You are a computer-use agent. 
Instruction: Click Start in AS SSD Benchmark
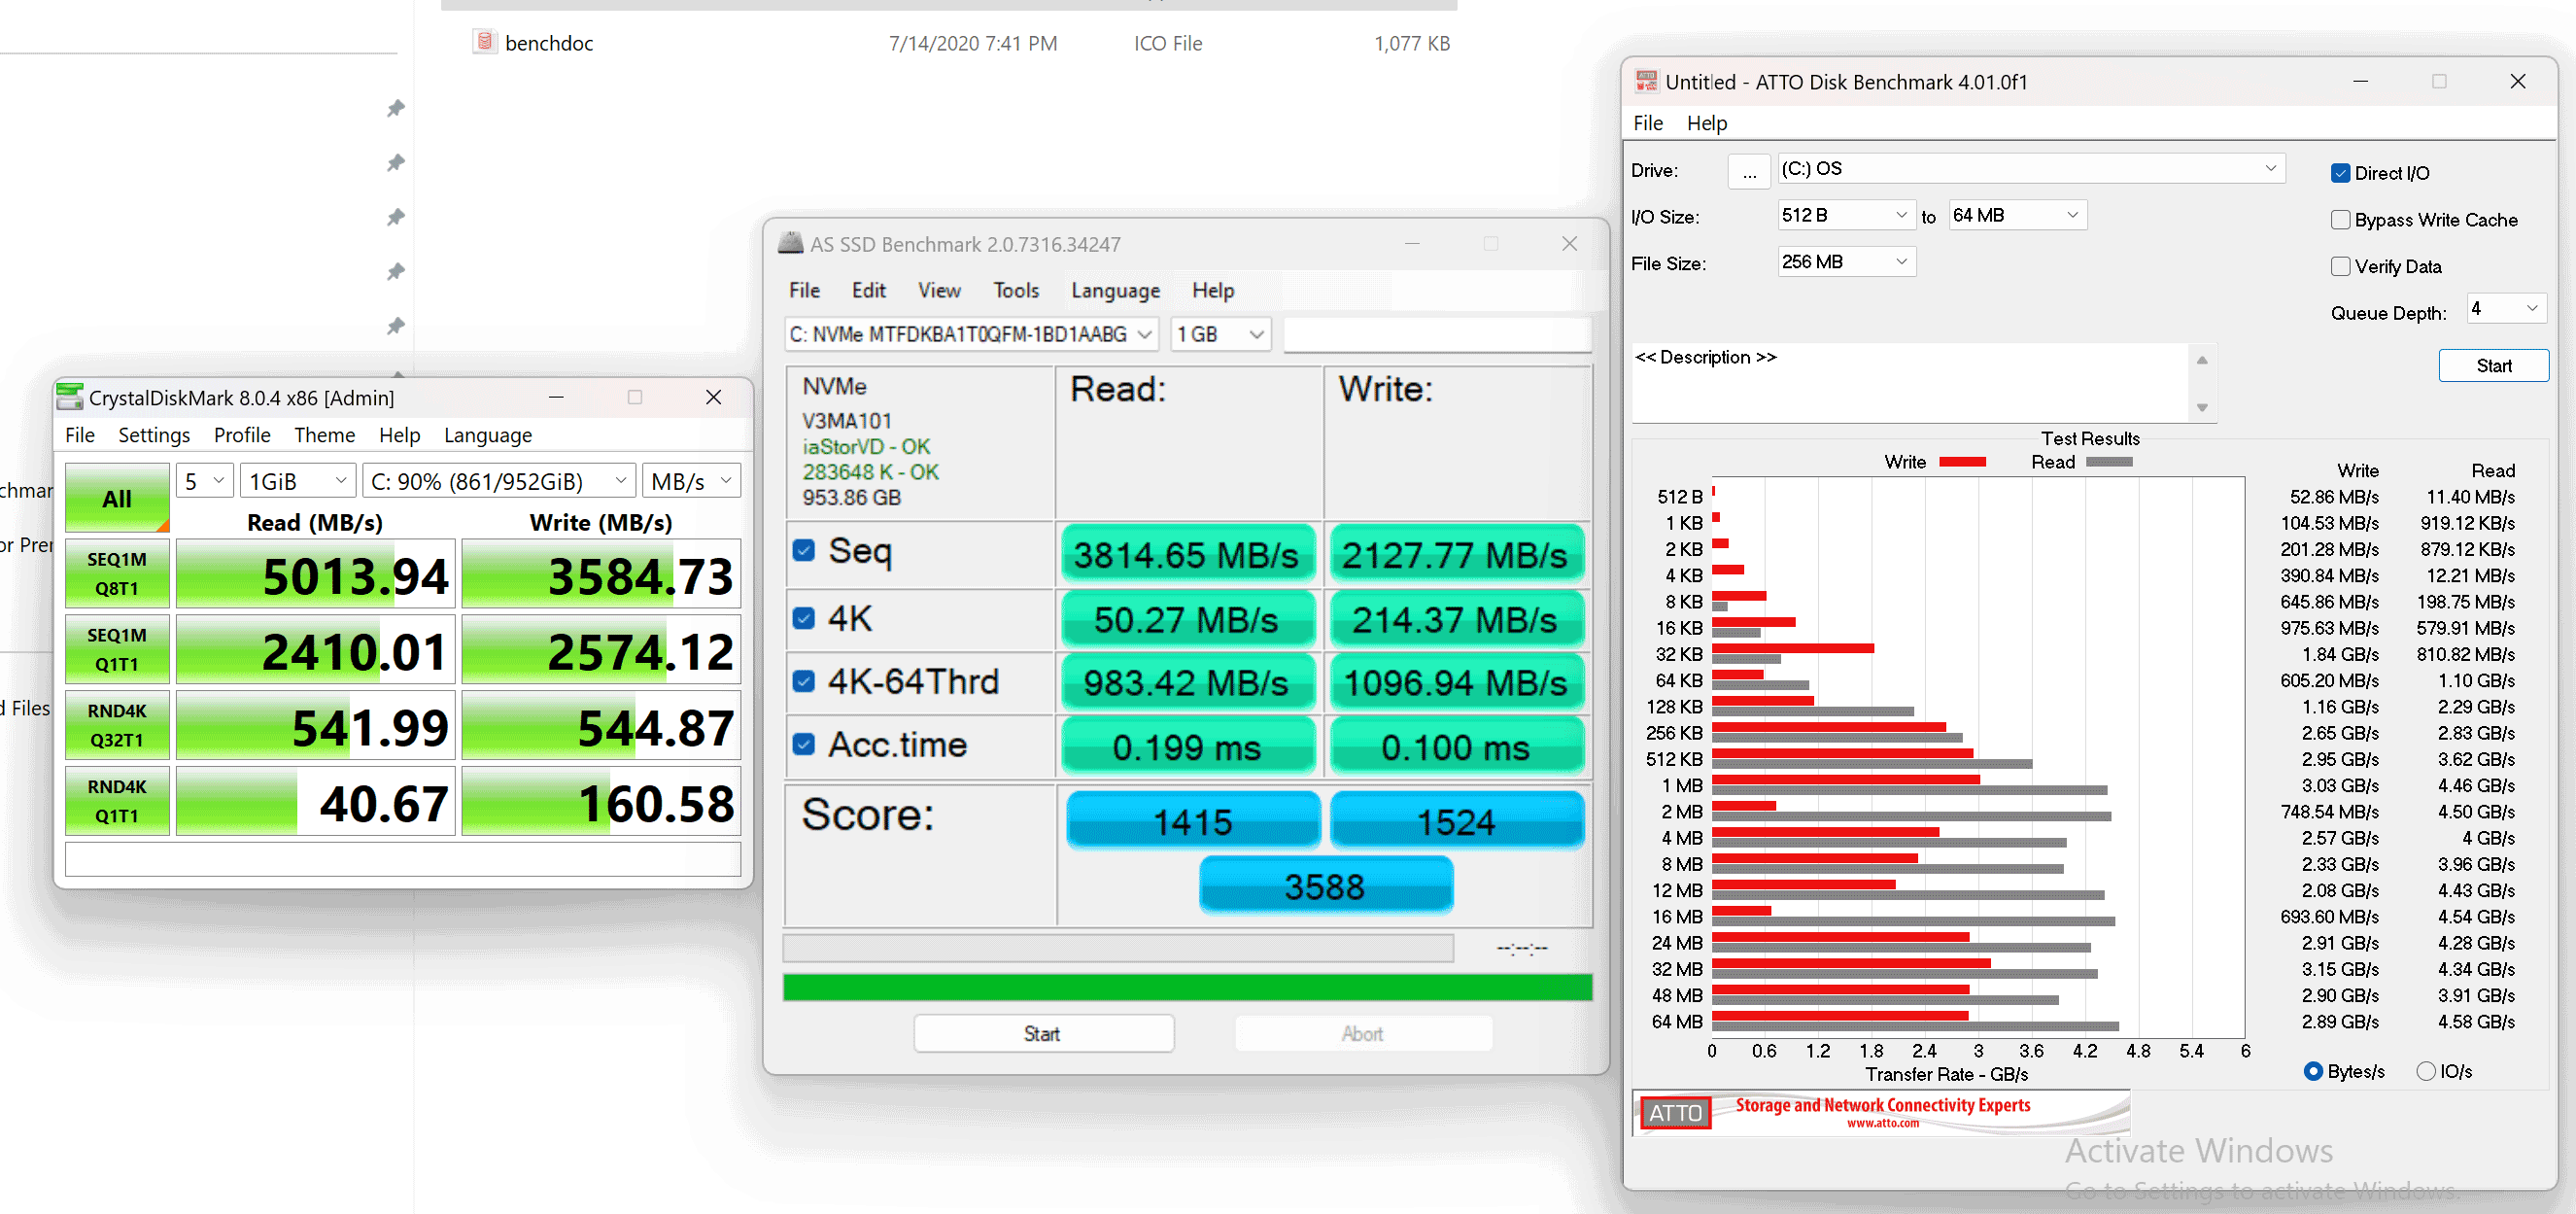point(1043,1033)
